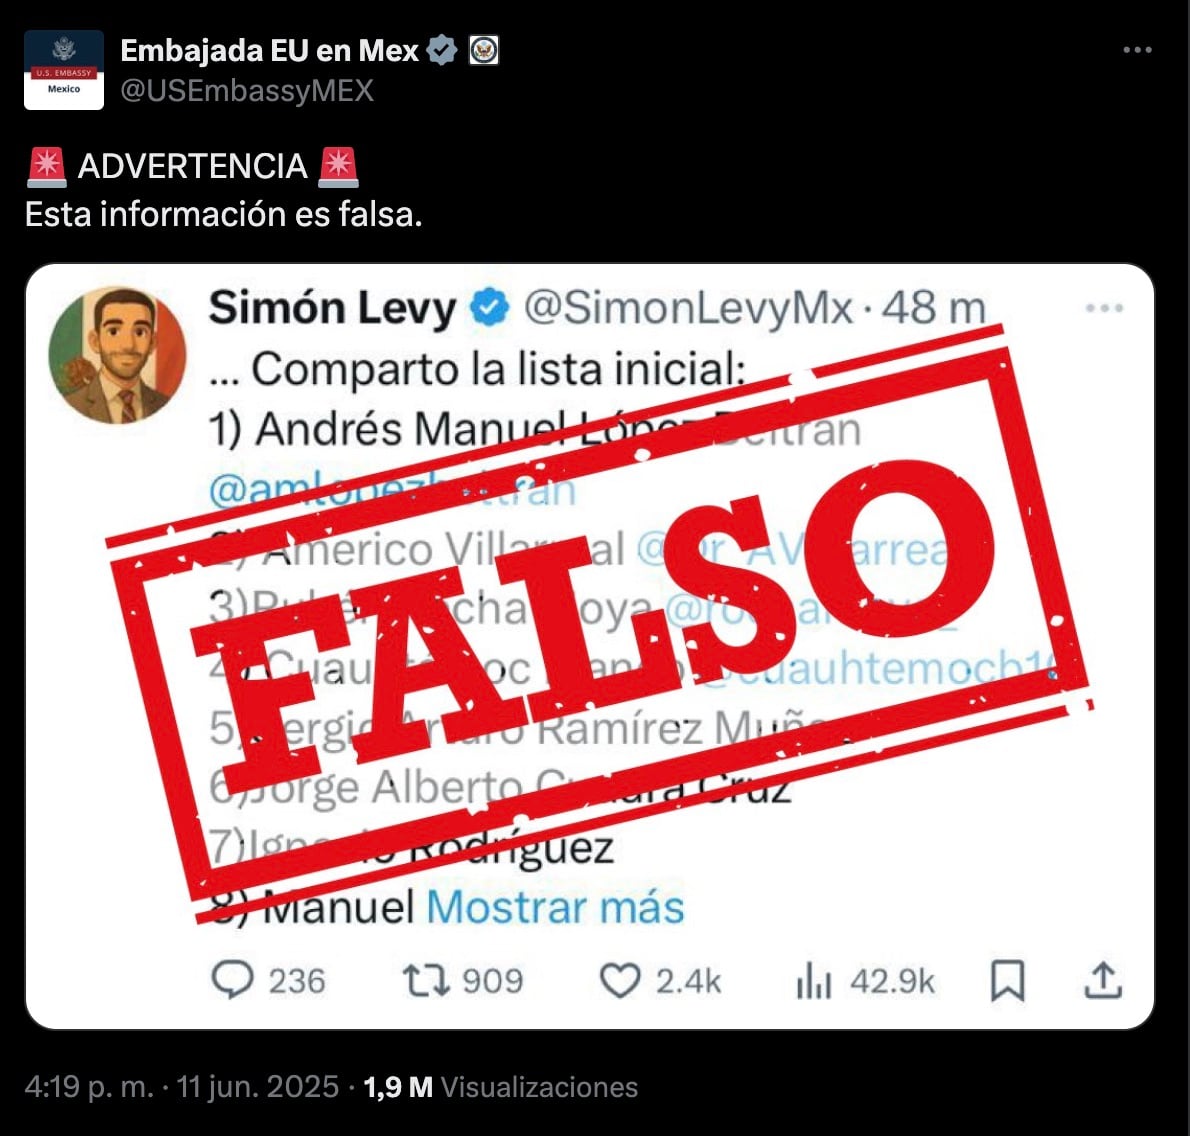Open the view analytics icon showing 42.9k
Image resolution: width=1190 pixels, height=1136 pixels.
[814, 980]
